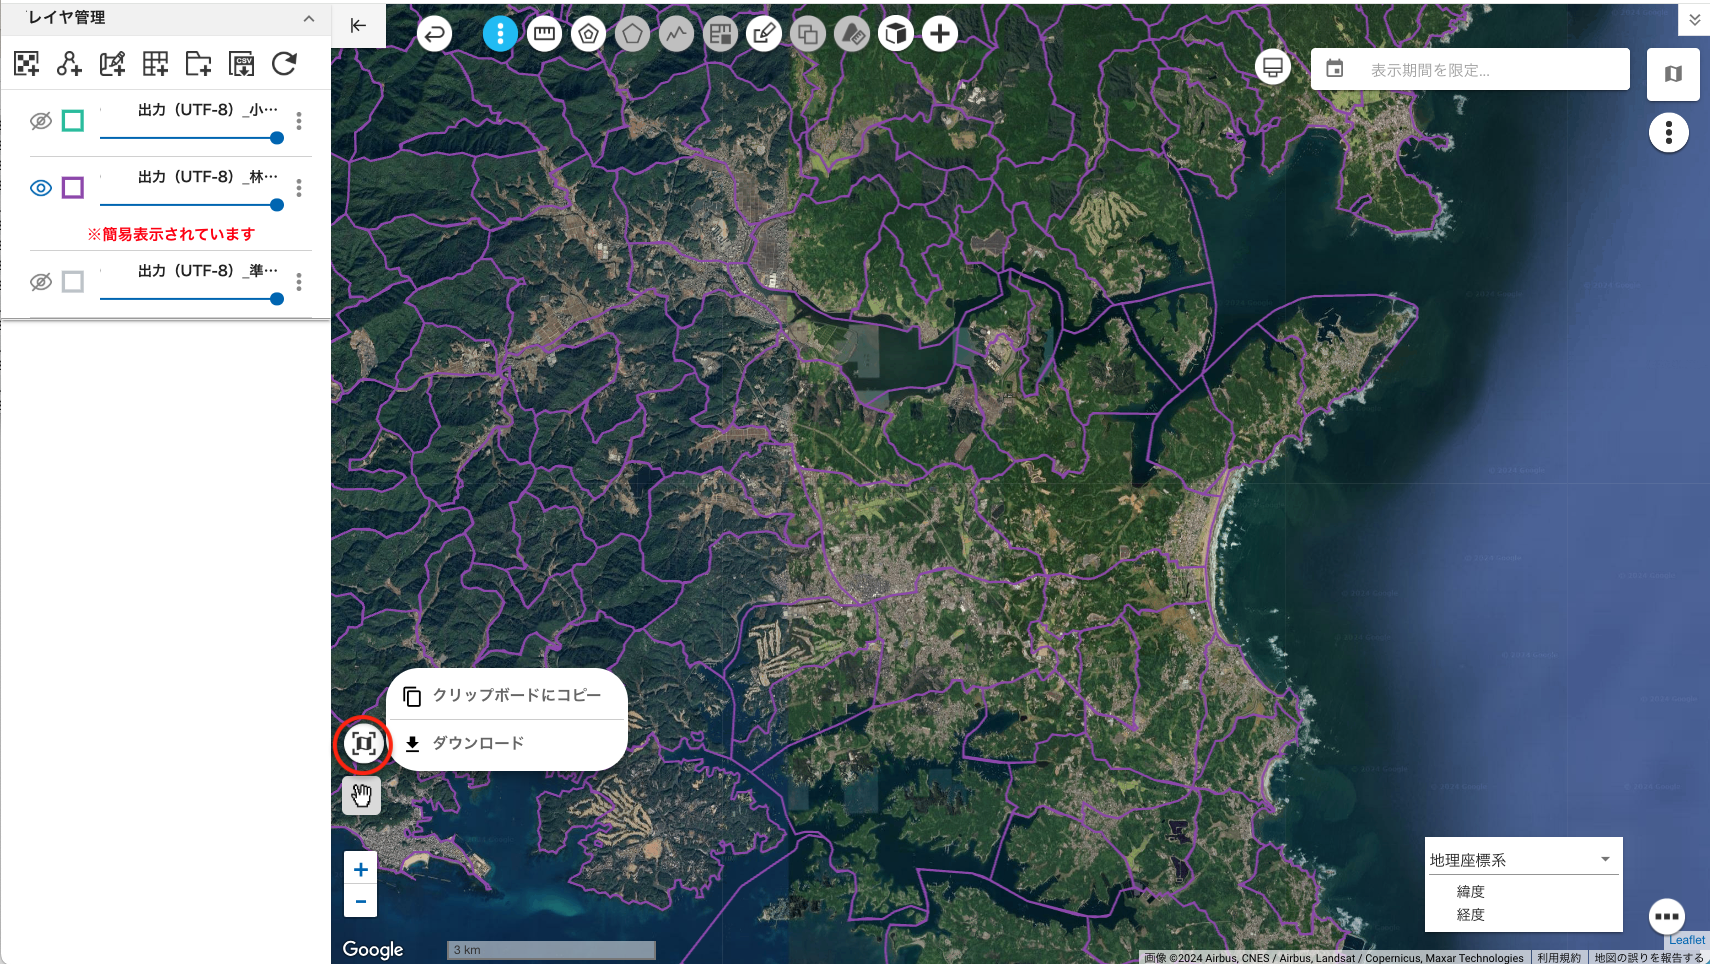Choose クリップボードにコピー from popup
Viewport: 1710px width, 964px height.
[x=507, y=695]
